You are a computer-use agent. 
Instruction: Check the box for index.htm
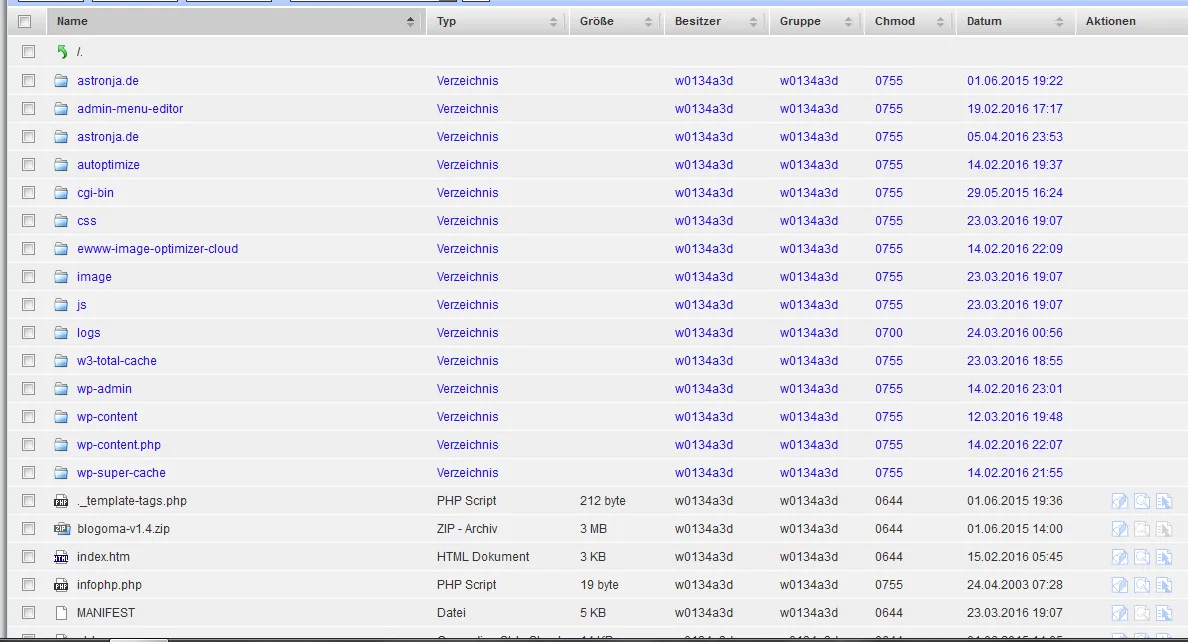(x=29, y=557)
